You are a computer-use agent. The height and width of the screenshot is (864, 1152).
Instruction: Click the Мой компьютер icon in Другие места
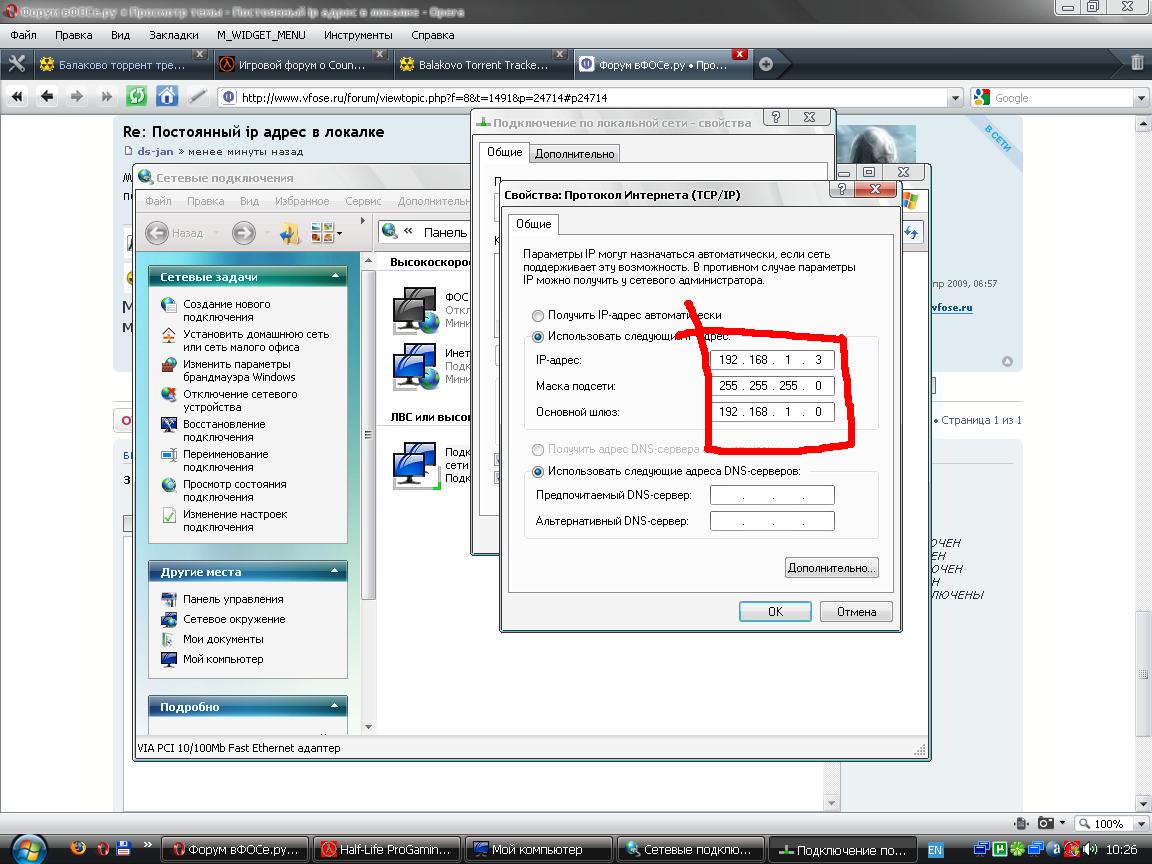168,659
